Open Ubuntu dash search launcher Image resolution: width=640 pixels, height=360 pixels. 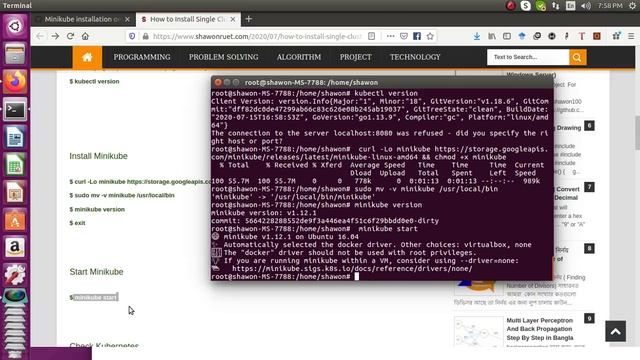(x=15, y=27)
